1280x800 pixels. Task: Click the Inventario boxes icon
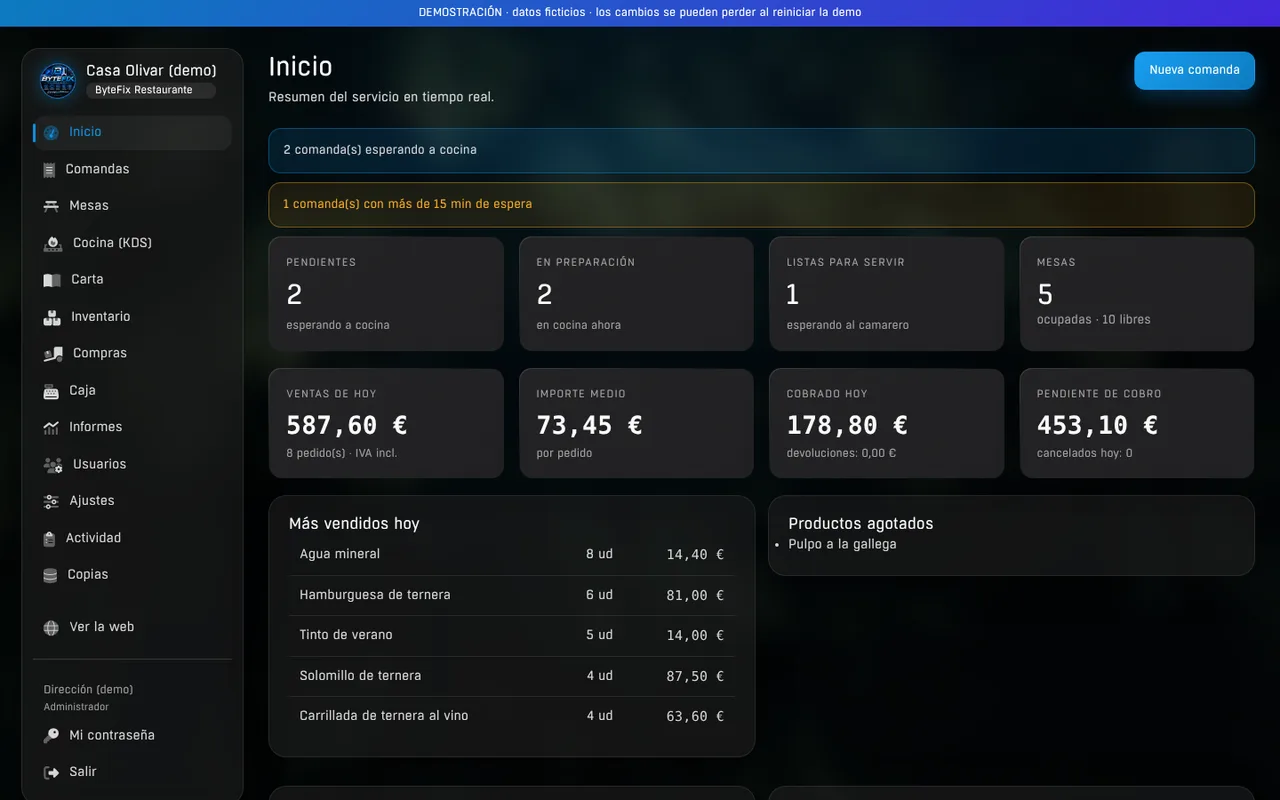click(52, 317)
